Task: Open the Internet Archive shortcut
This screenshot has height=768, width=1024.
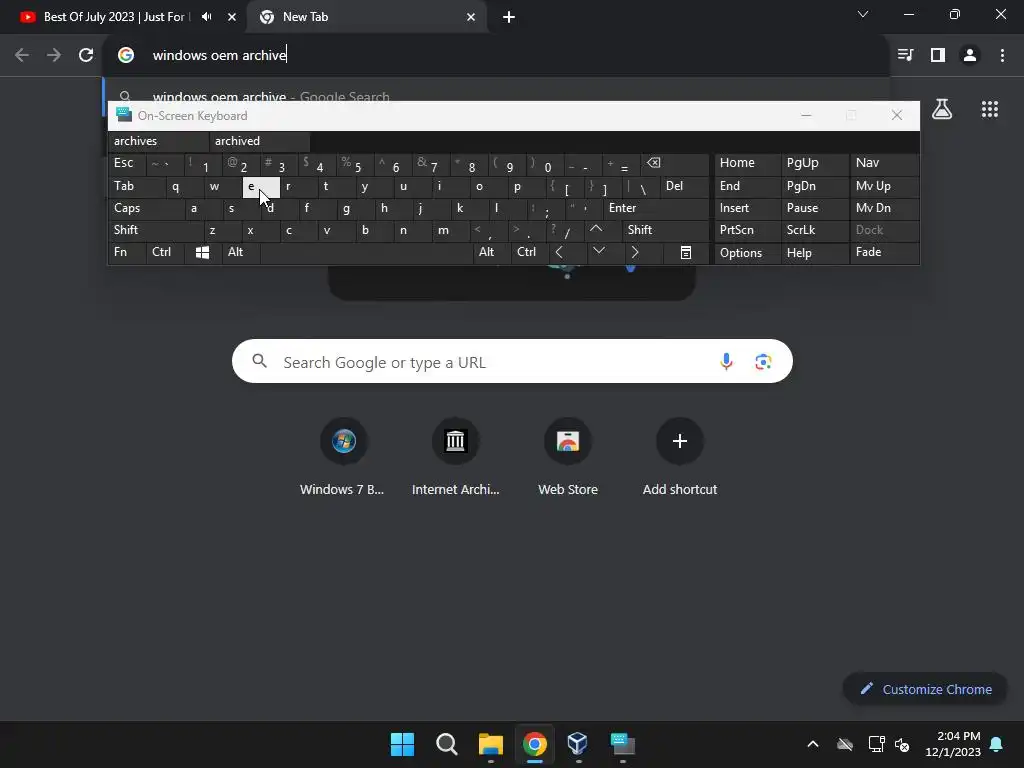Action: pyautogui.click(x=455, y=457)
